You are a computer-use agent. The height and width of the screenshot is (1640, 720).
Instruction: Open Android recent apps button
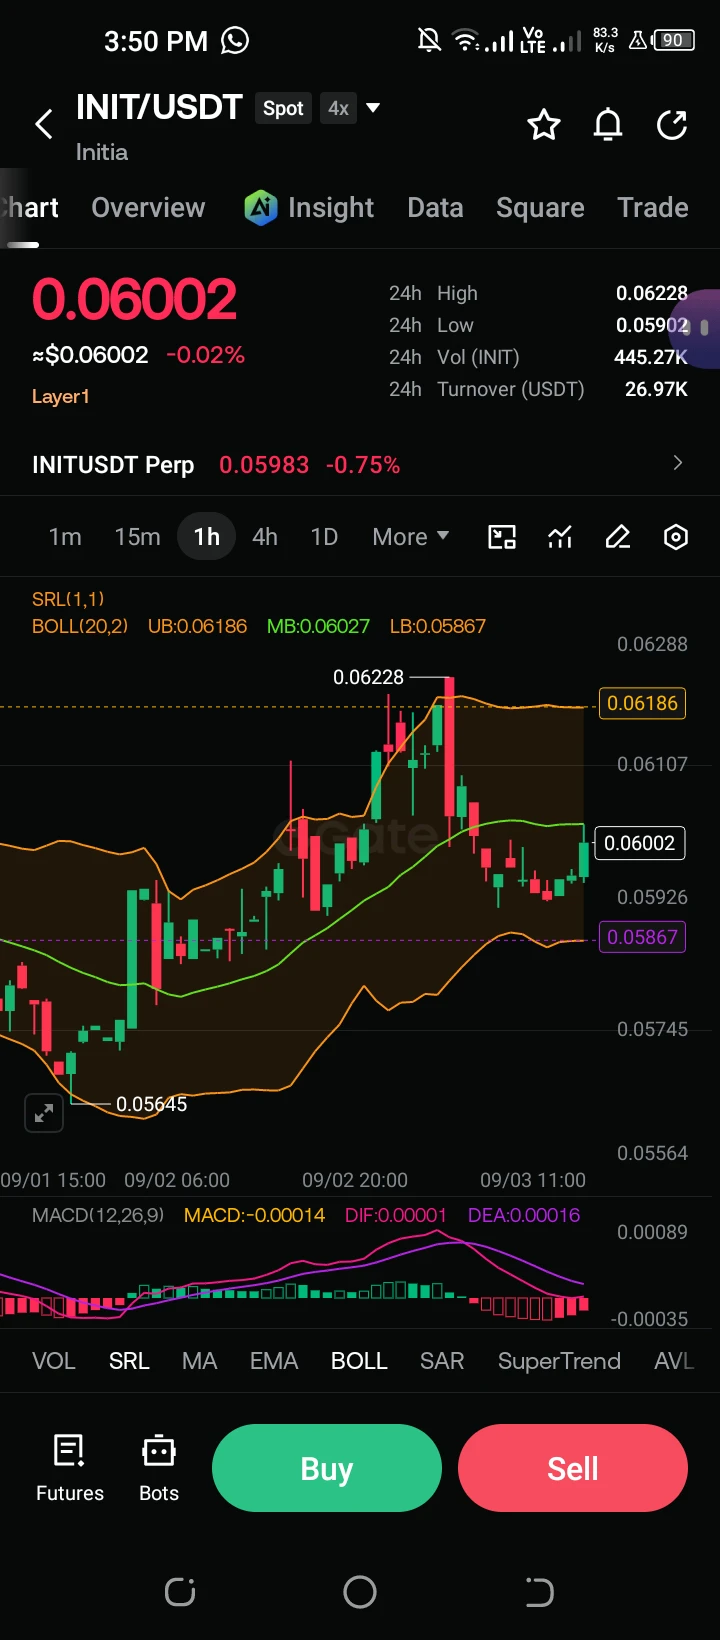[x=180, y=1591]
